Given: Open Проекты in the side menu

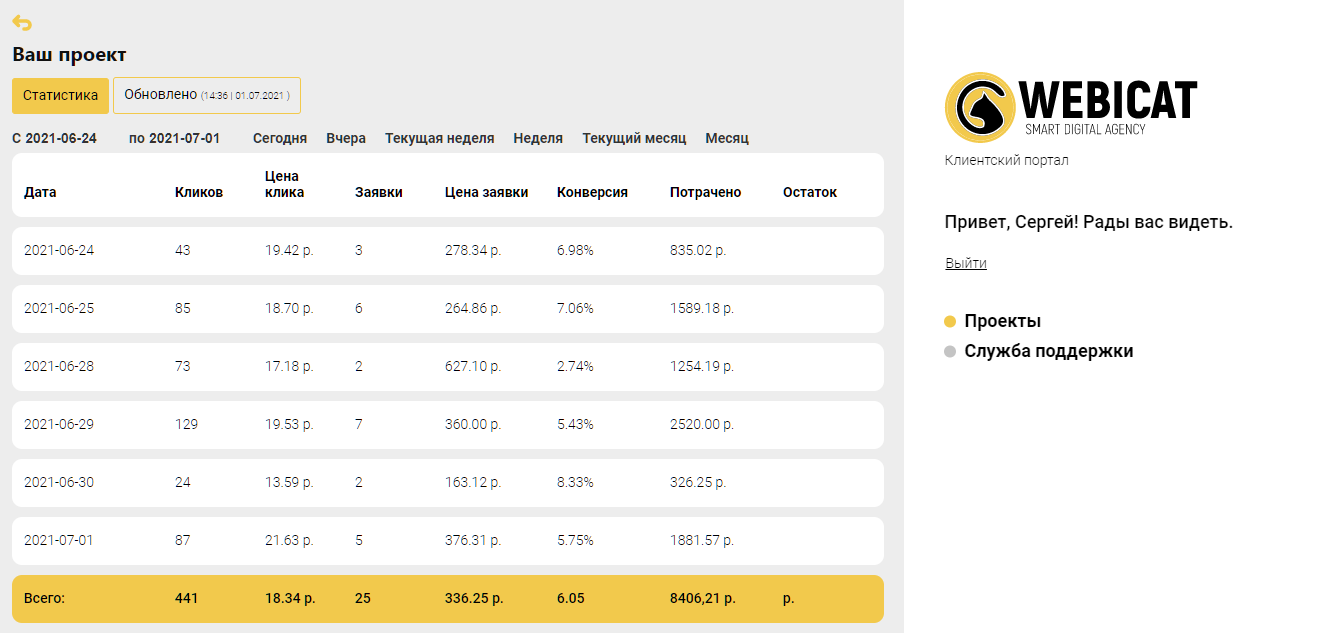Looking at the screenshot, I should (x=1002, y=321).
